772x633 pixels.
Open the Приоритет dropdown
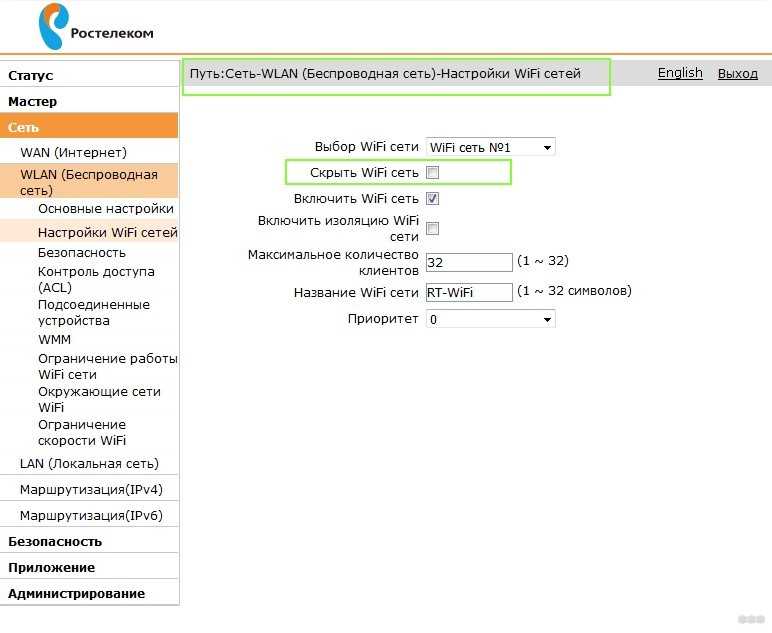(490, 319)
